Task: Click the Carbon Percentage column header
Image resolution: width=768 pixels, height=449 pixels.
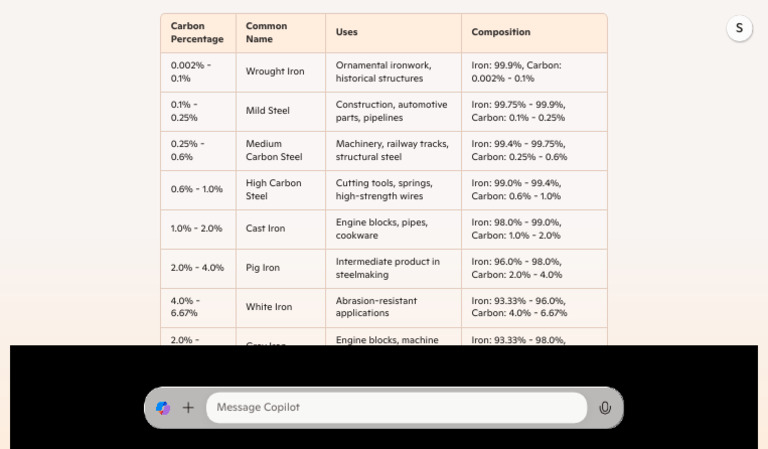Action: 197,33
